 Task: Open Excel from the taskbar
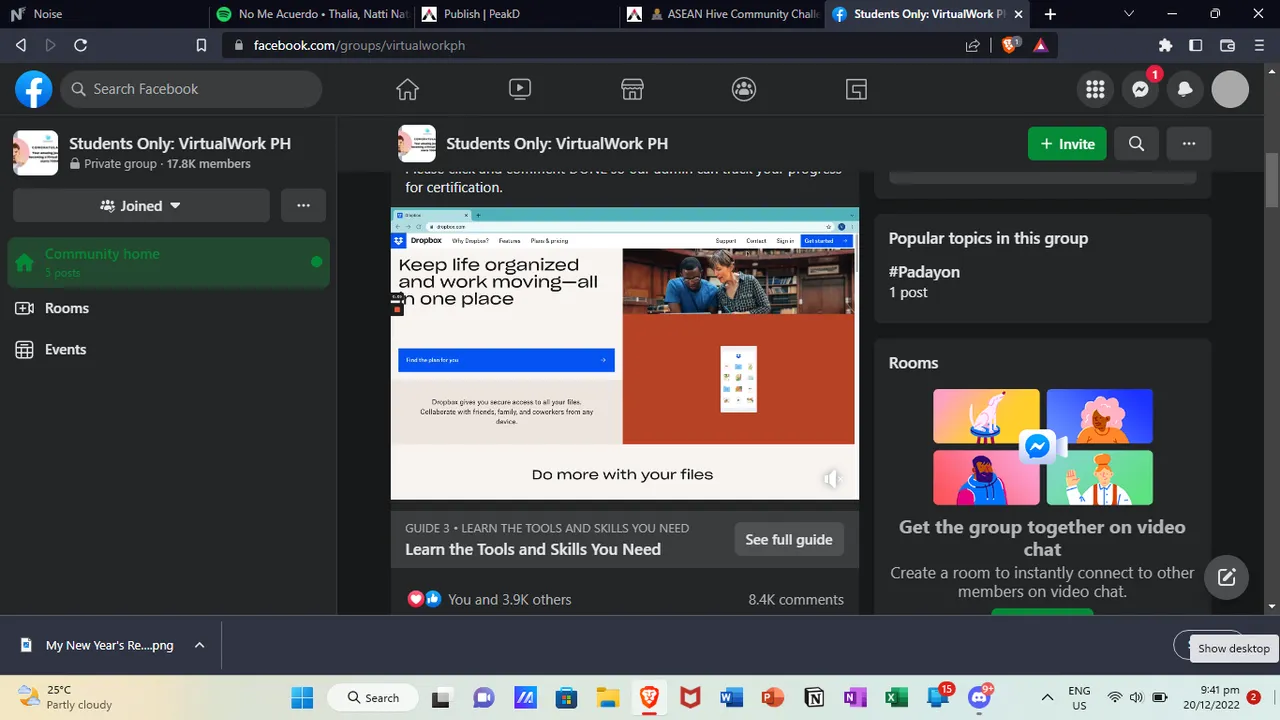pos(896,697)
